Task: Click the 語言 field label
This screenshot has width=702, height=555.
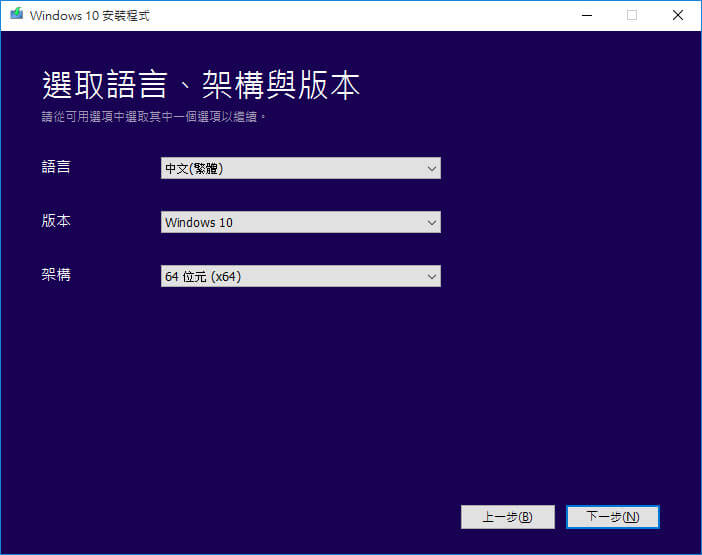Action: coord(56,167)
